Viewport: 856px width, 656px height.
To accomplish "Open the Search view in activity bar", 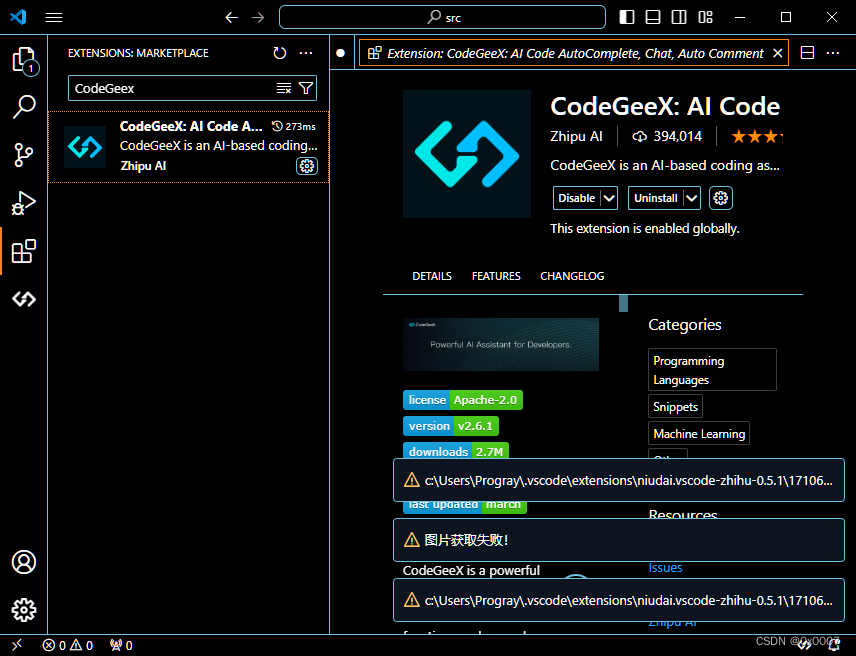I will pyautogui.click(x=23, y=107).
